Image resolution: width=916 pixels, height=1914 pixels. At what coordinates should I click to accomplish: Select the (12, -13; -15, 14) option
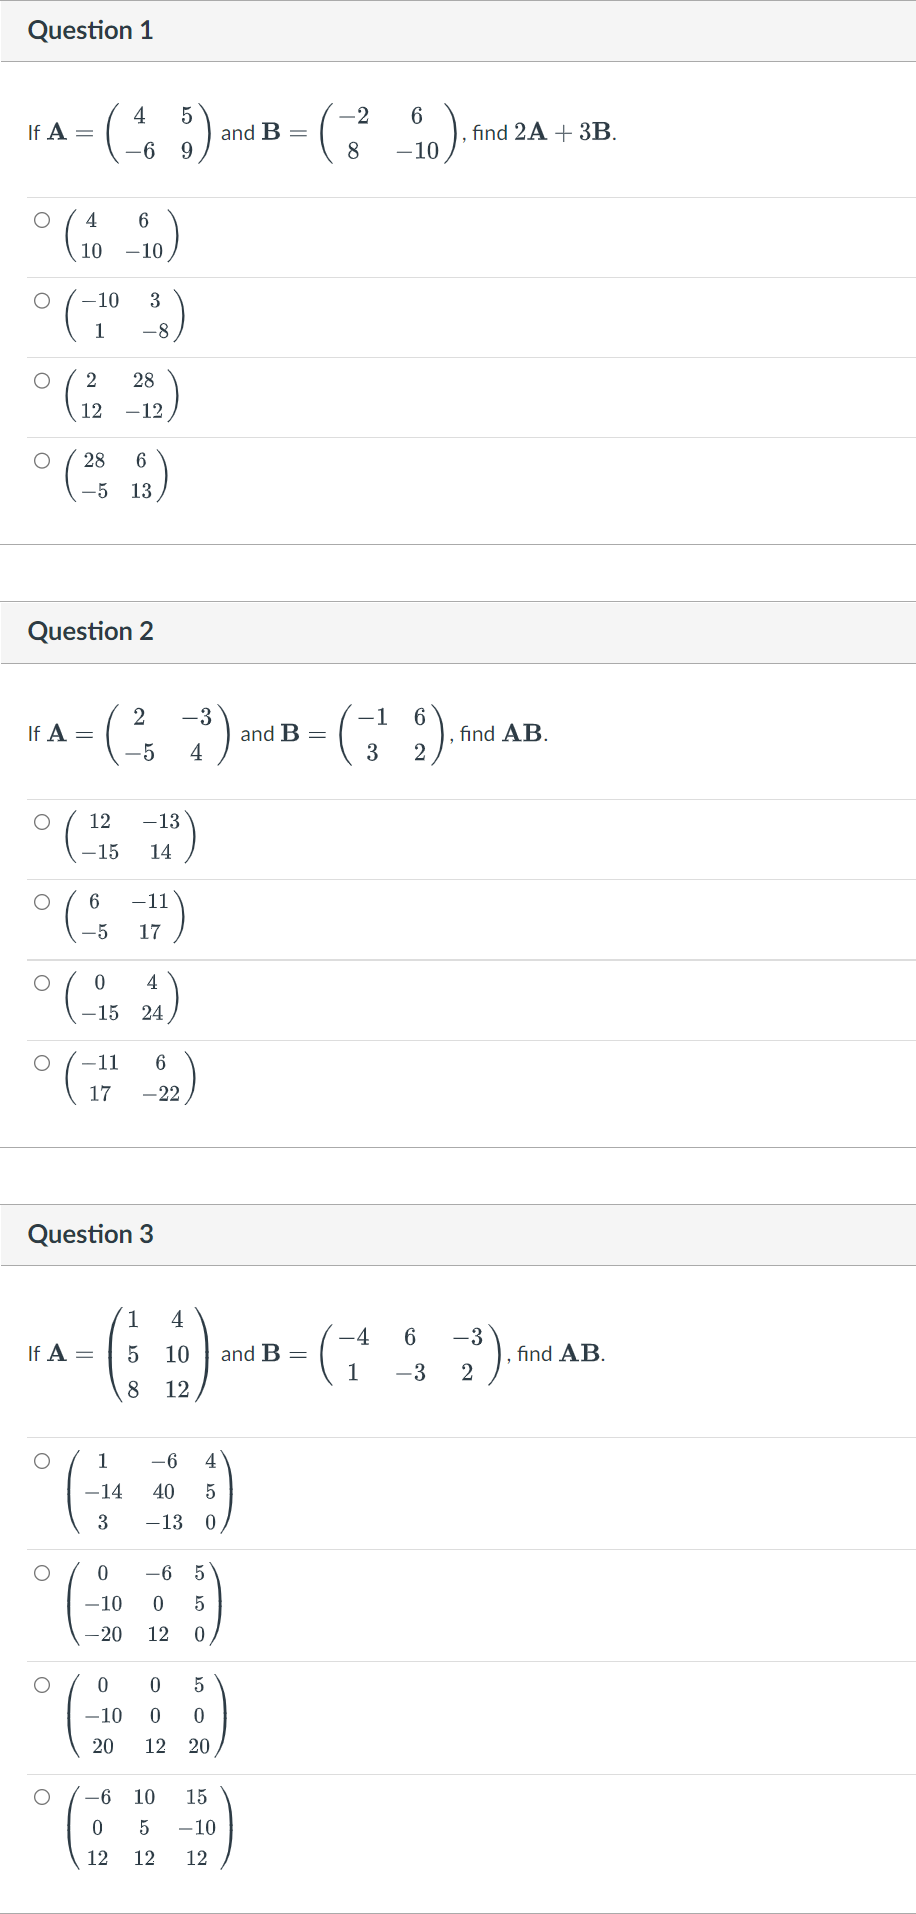(x=41, y=821)
